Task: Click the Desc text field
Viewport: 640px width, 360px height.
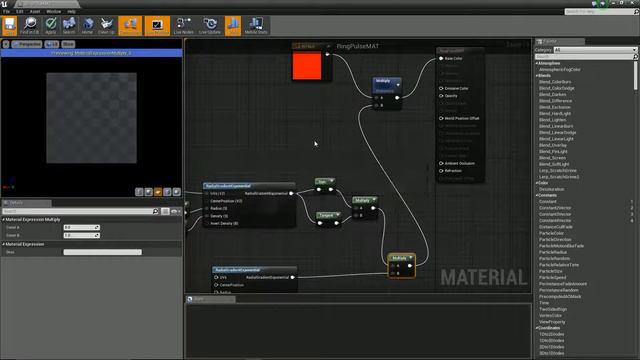Action: [x=102, y=252]
